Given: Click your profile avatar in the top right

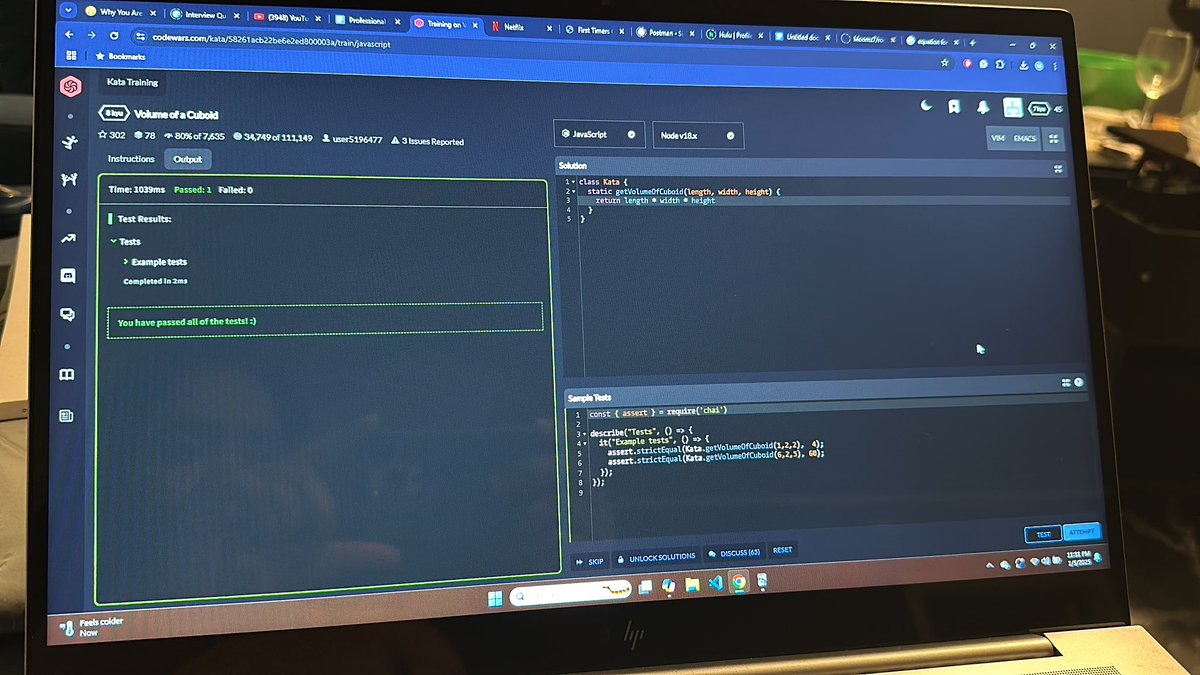Looking at the screenshot, I should click(x=1013, y=107).
